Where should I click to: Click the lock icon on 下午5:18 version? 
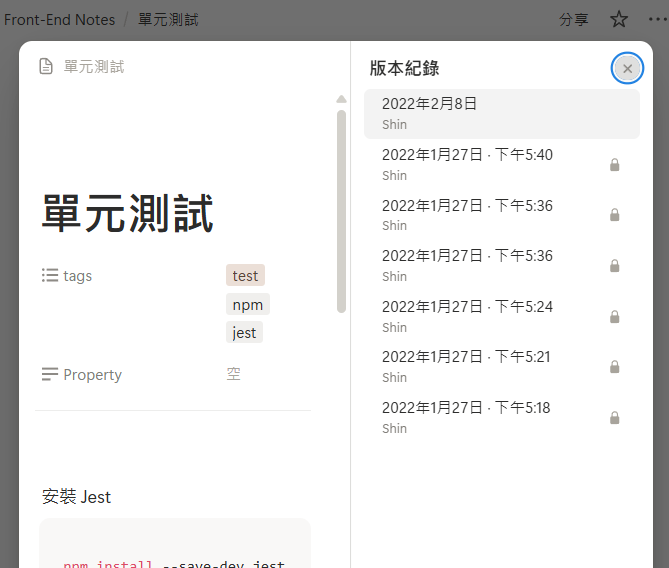[614, 418]
